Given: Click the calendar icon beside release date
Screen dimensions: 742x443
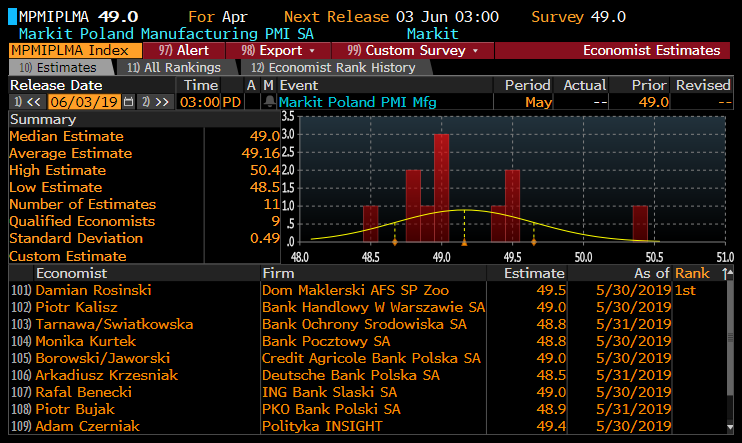Looking at the screenshot, I should (x=128, y=102).
